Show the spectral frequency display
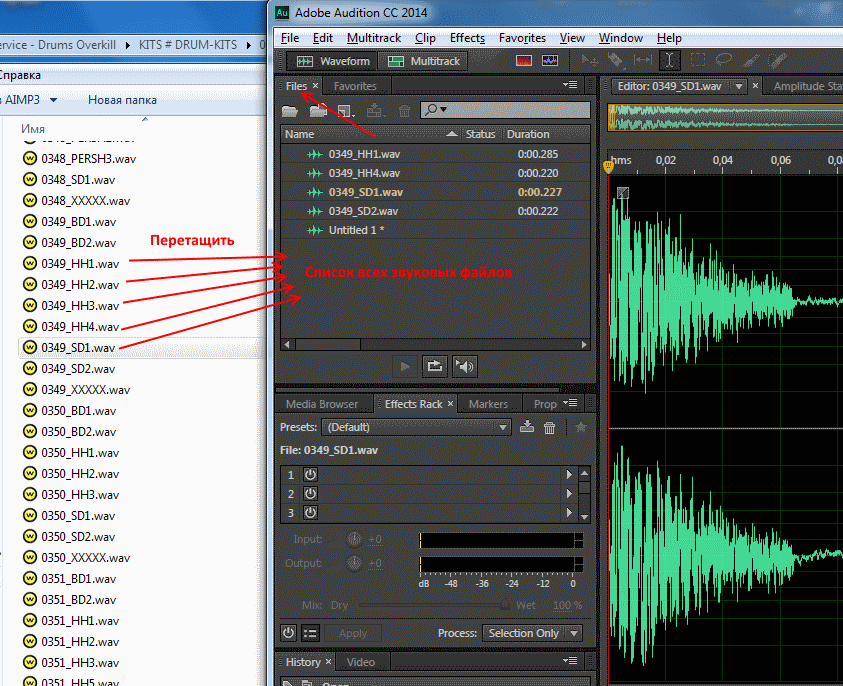Viewport: 843px width, 686px height. point(523,61)
